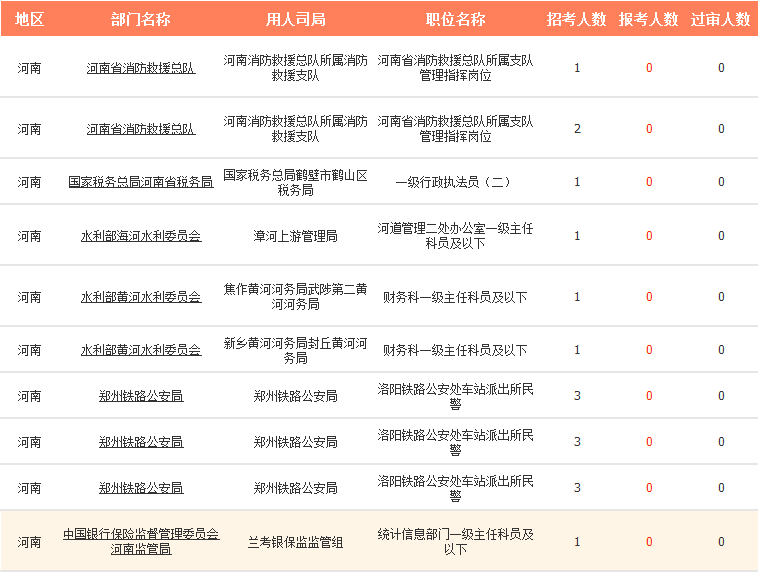
Task: Click 财务科一级主任科员及以下 in the 焦作黄河河务局 row
Action: 455,297
